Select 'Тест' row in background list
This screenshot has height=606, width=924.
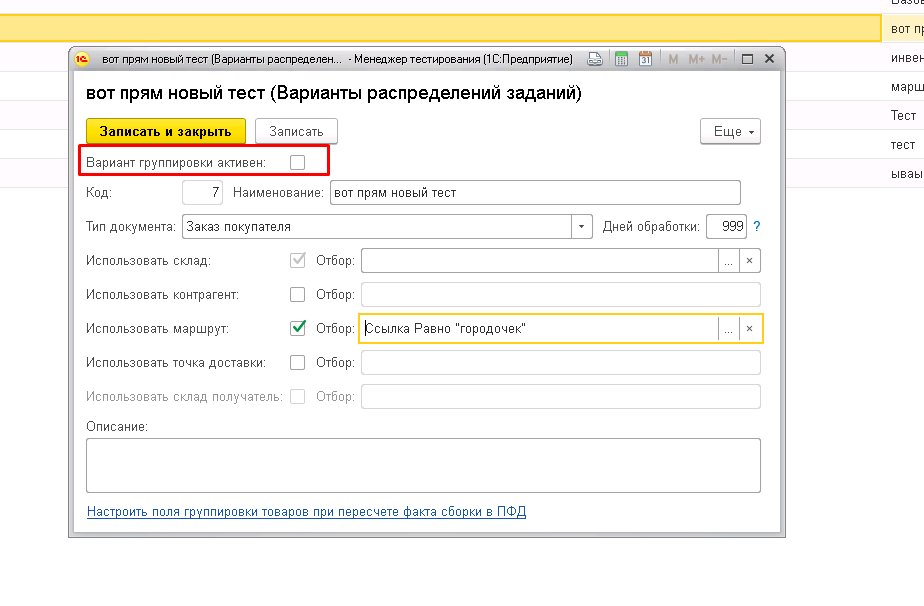(903, 116)
